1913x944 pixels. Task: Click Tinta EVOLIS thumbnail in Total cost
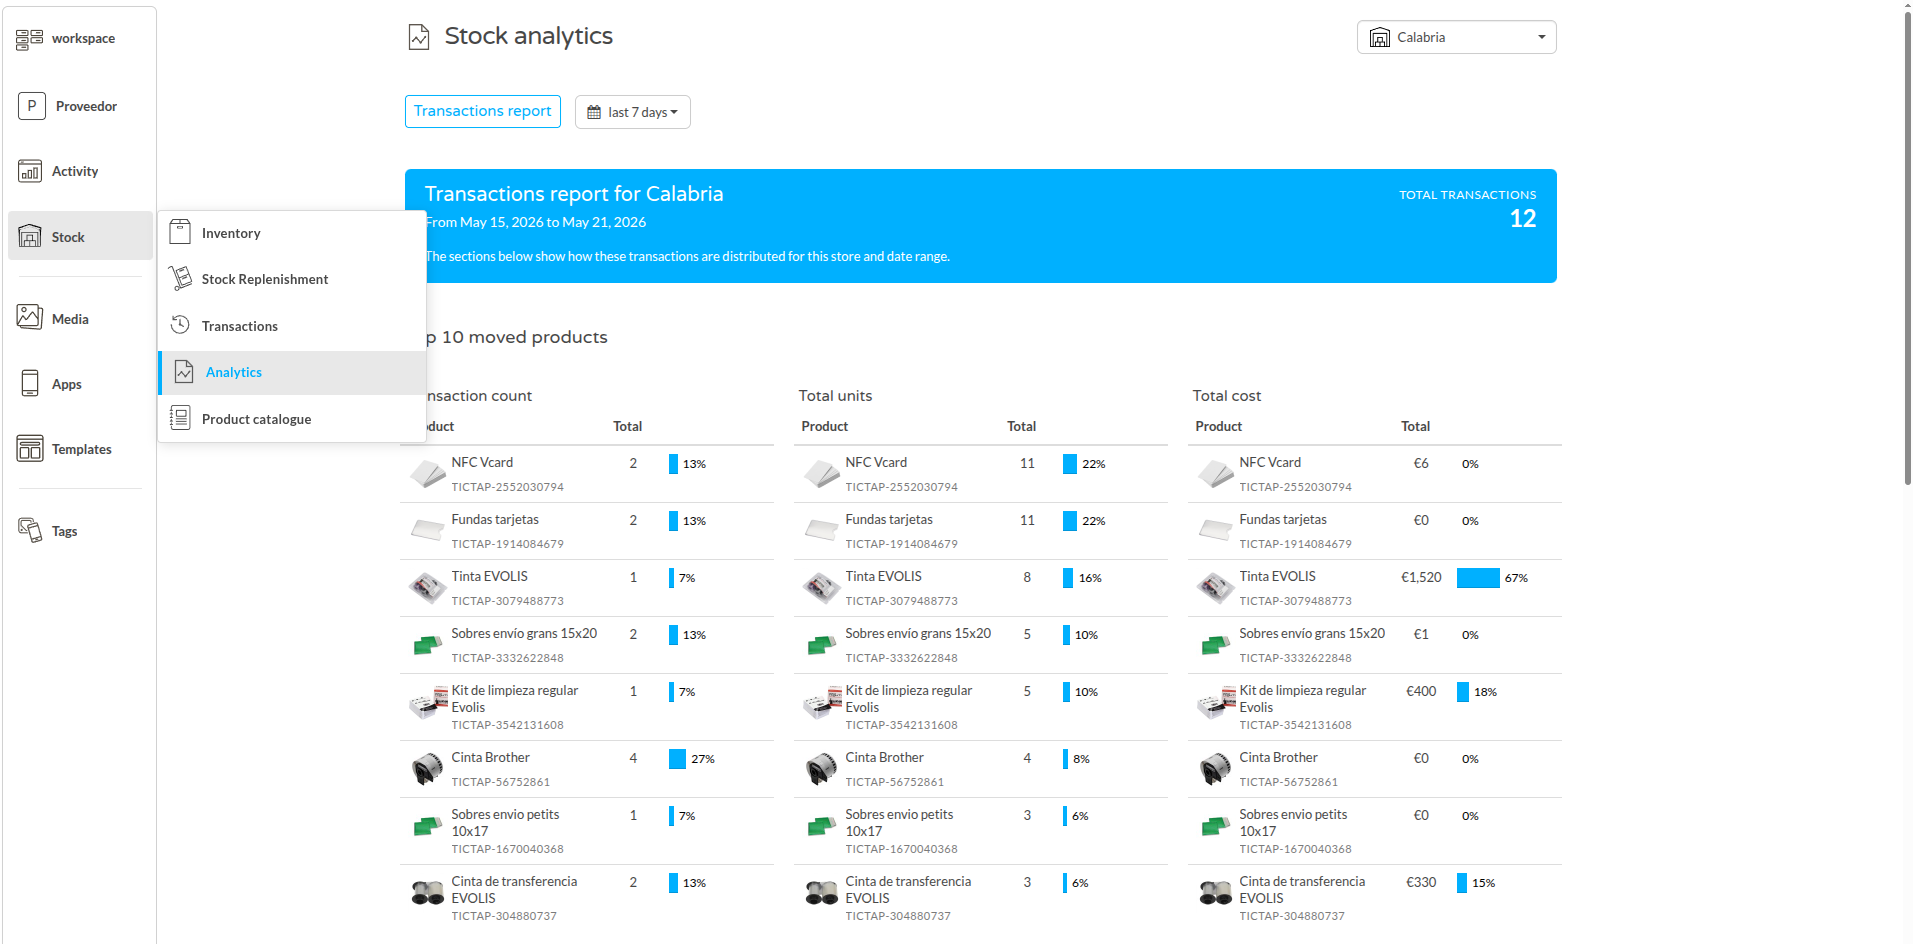coord(1216,588)
